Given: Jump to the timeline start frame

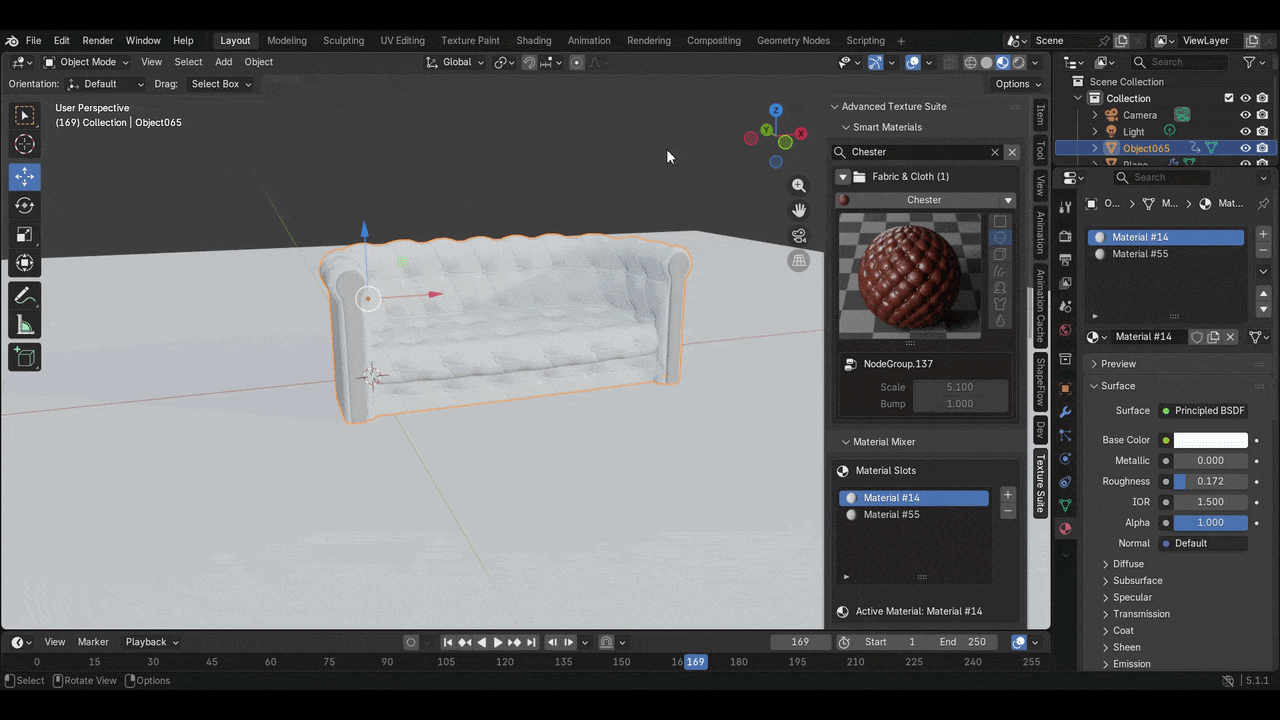Looking at the screenshot, I should click(x=448, y=642).
